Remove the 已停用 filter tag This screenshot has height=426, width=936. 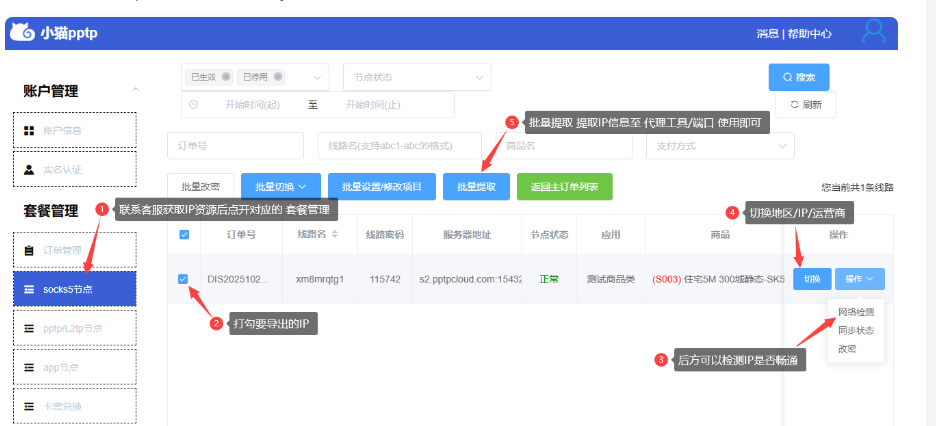tap(278, 76)
